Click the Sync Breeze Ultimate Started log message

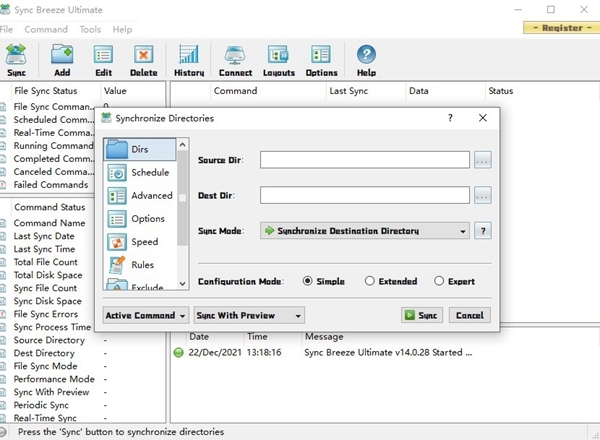pos(388,352)
